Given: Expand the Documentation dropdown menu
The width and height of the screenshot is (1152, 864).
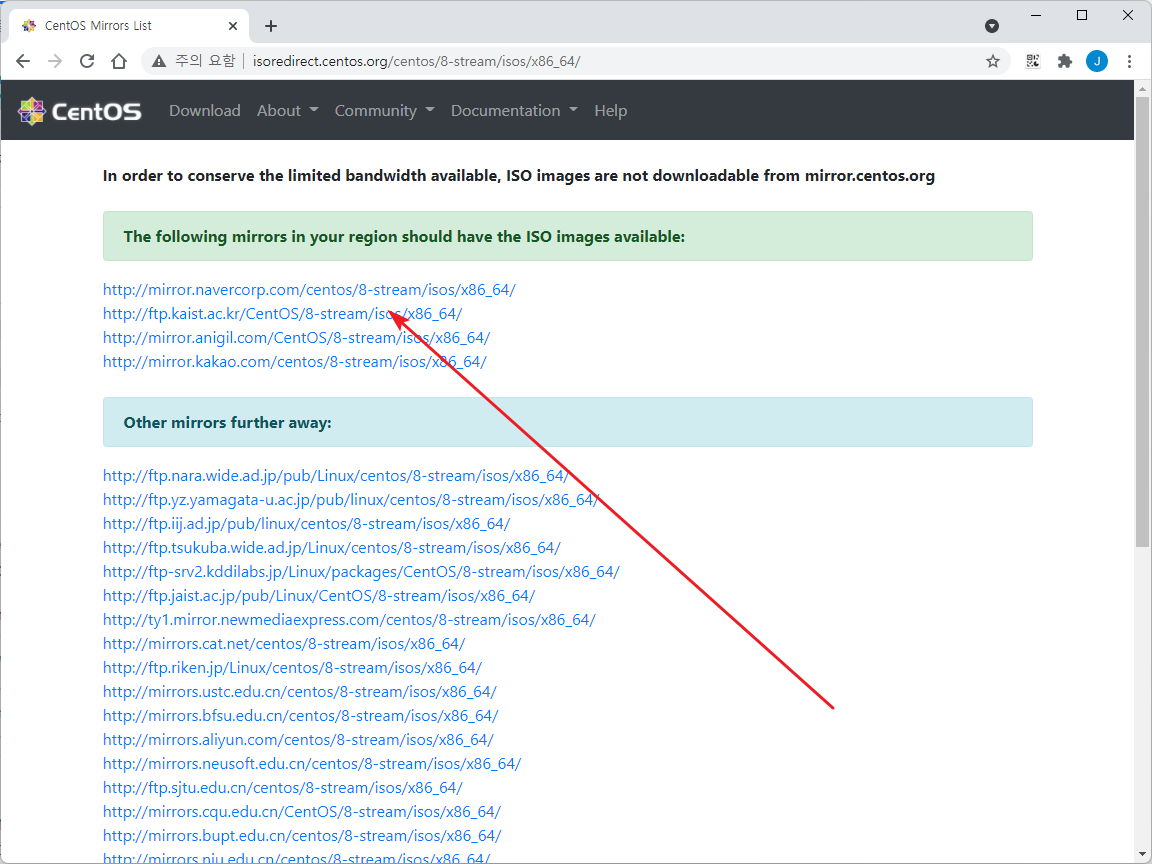Looking at the screenshot, I should click(x=514, y=111).
